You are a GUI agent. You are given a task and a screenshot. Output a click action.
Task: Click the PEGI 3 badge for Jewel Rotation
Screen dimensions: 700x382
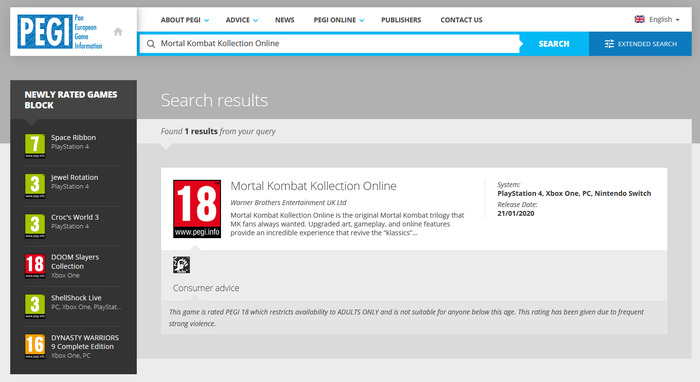(35, 186)
